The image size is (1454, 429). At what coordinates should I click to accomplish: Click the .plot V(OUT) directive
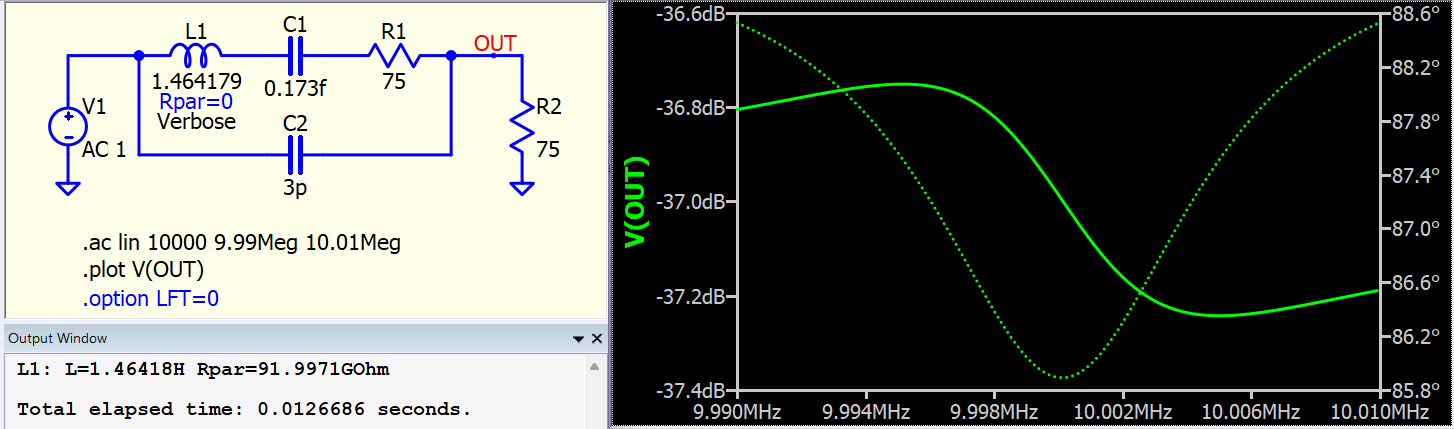145,270
